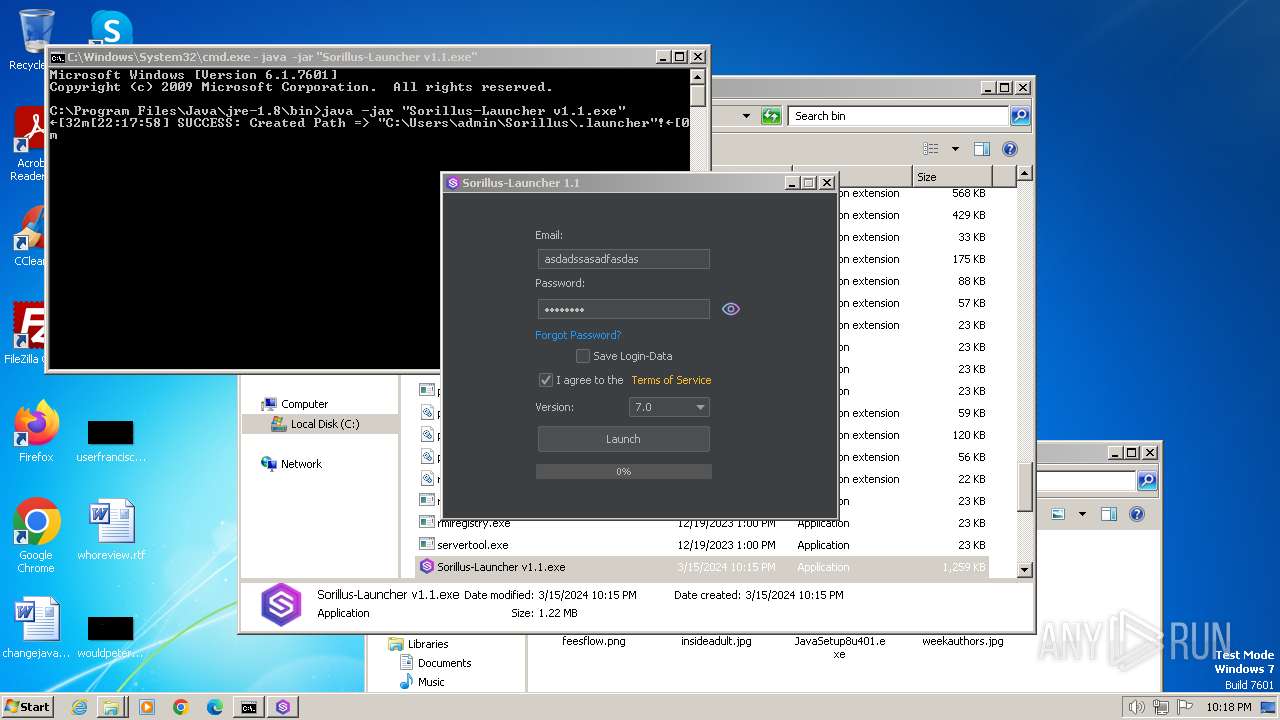Image resolution: width=1280 pixels, height=720 pixels.
Task: Select Computer in the navigation pane
Action: pyautogui.click(x=304, y=404)
